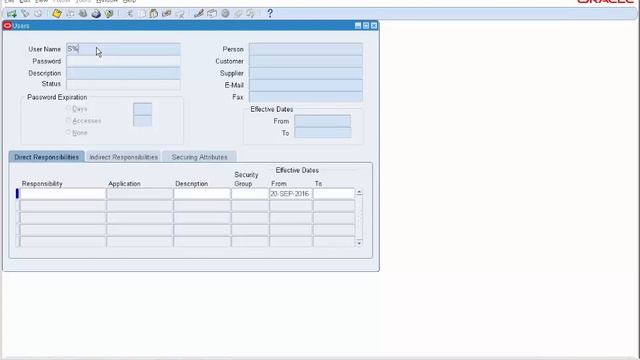This screenshot has height=360, width=640.
Task: Select the Days password expiration radio
Action: tap(68, 109)
